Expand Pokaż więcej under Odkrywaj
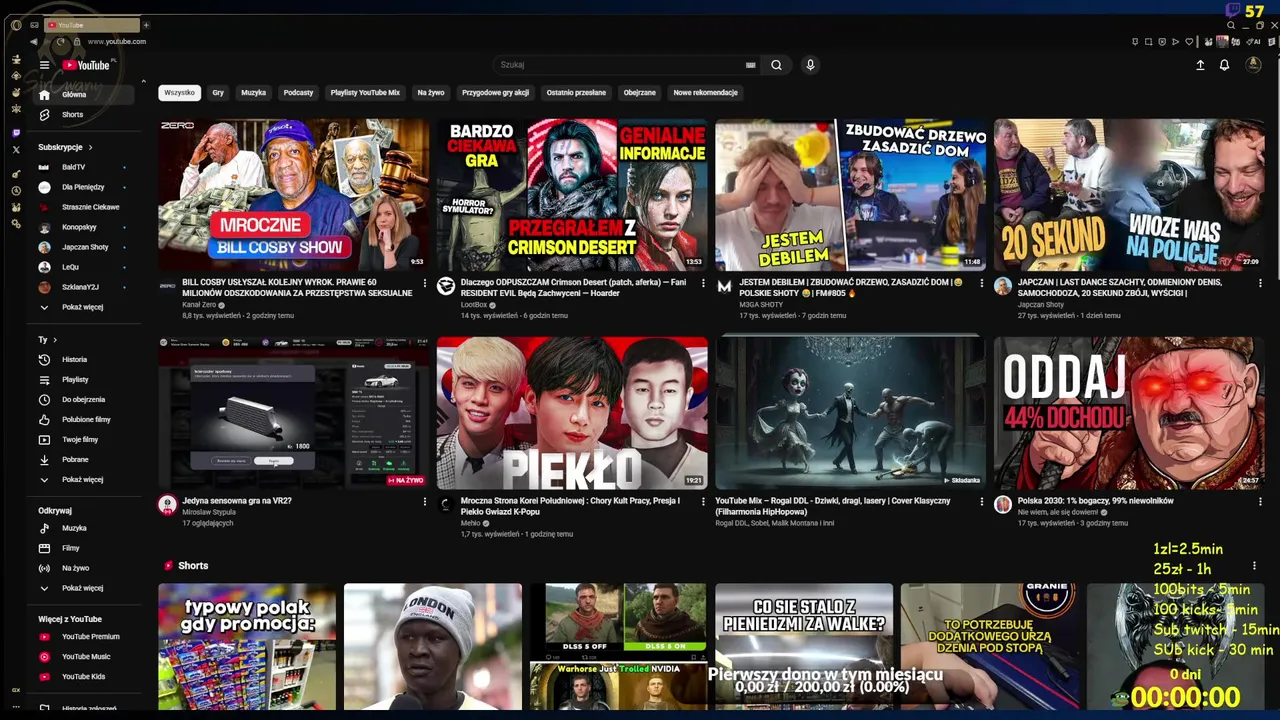1280x720 pixels. [84, 588]
